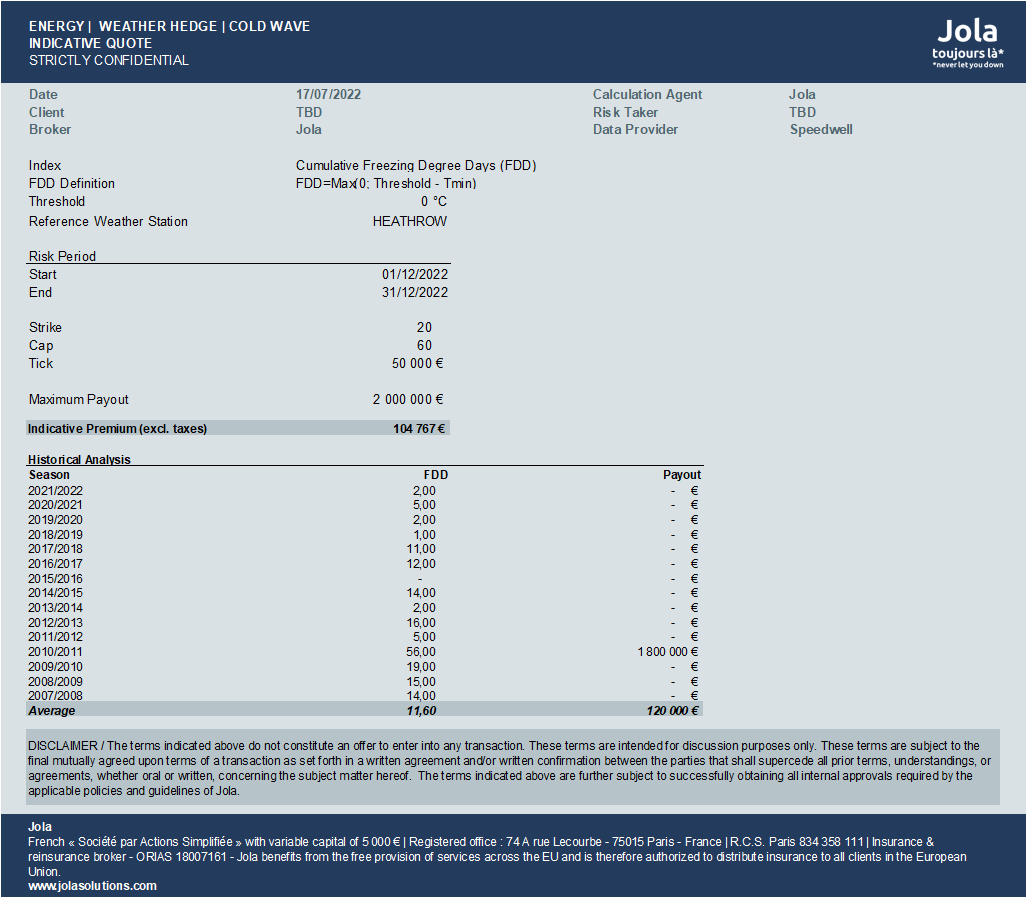
Task: Click the 1 800 000 € payout cell
Action: (667, 652)
